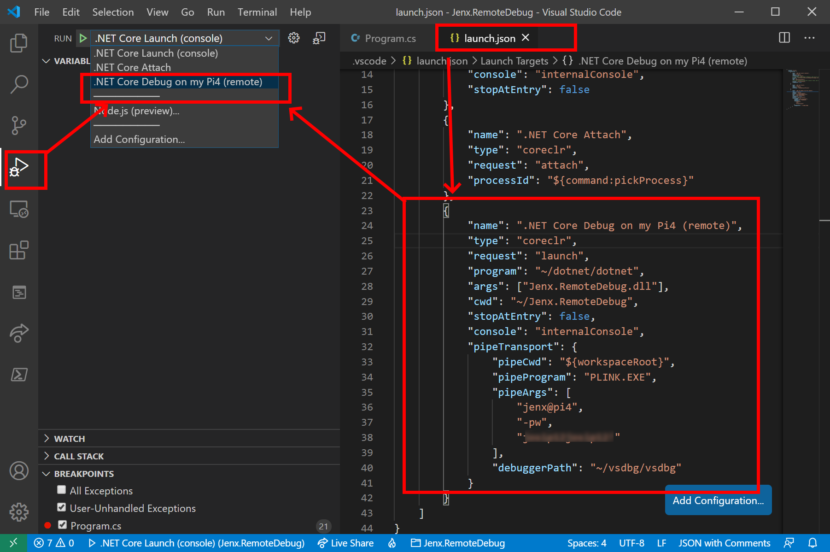The image size is (830, 552).
Task: Select .NET Core Debug on my Pi4 (remote)
Action: (x=184, y=82)
